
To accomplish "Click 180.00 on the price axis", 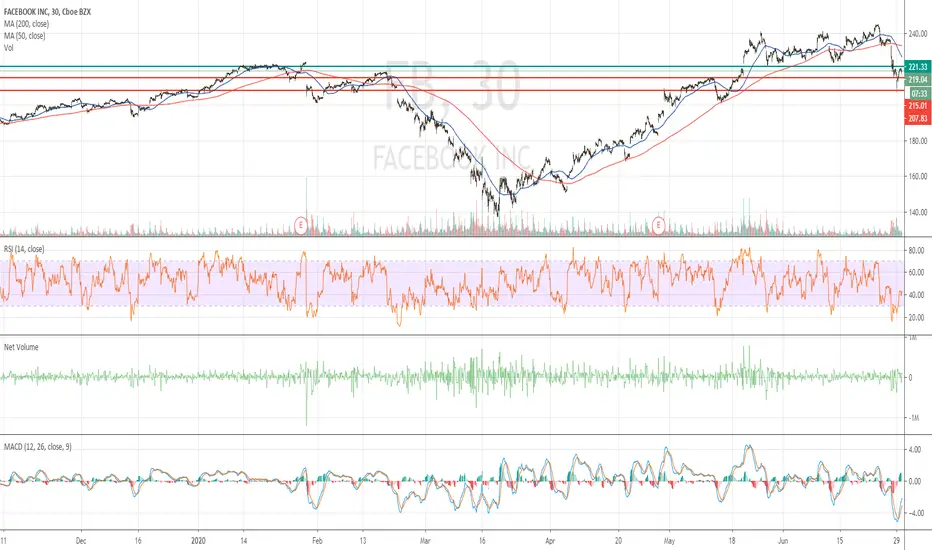I will [x=918, y=141].
